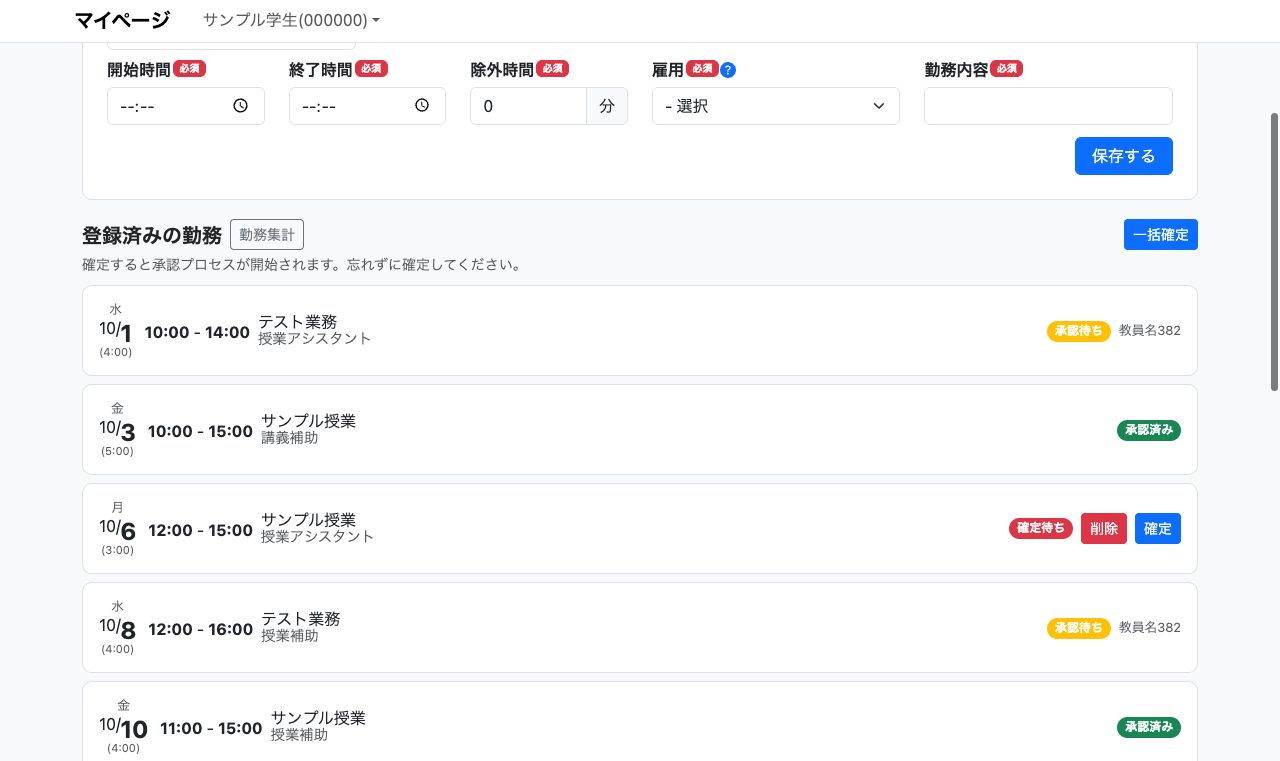The height and width of the screenshot is (761, 1280).
Task: Click the 一括確定 button
Action: pyautogui.click(x=1160, y=235)
